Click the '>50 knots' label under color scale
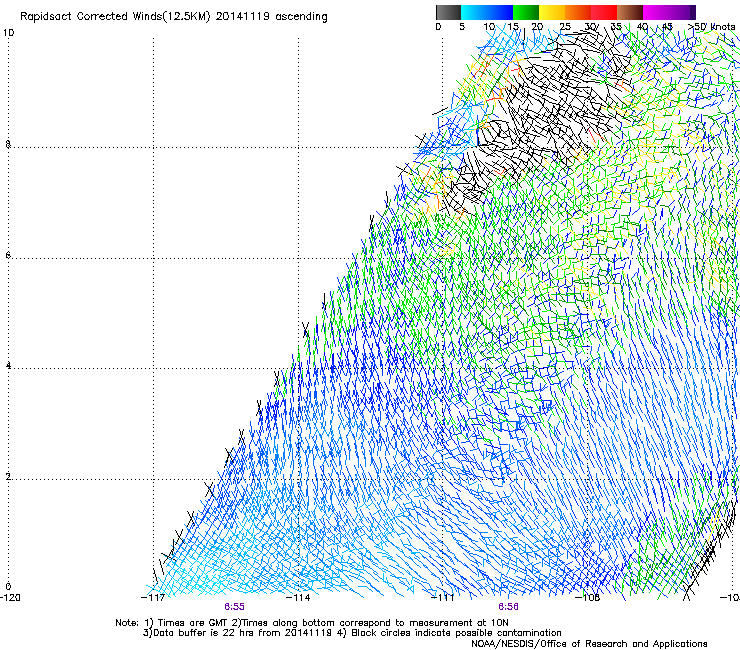 (x=711, y=26)
